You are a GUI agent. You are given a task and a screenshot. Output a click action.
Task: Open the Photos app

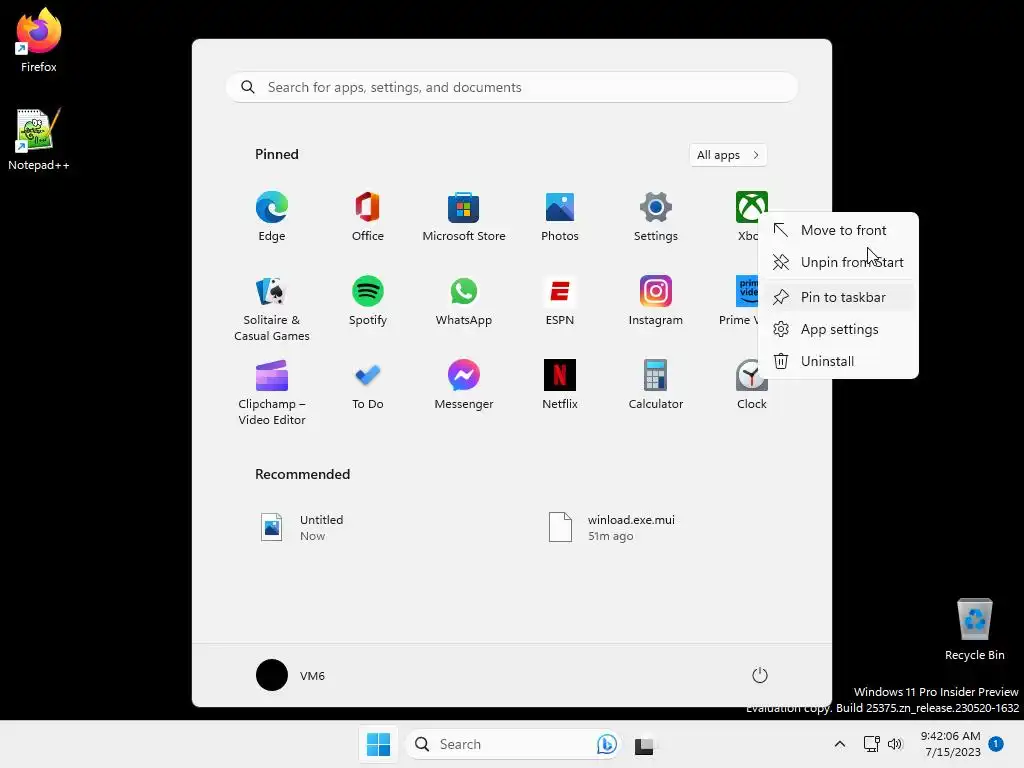560,217
